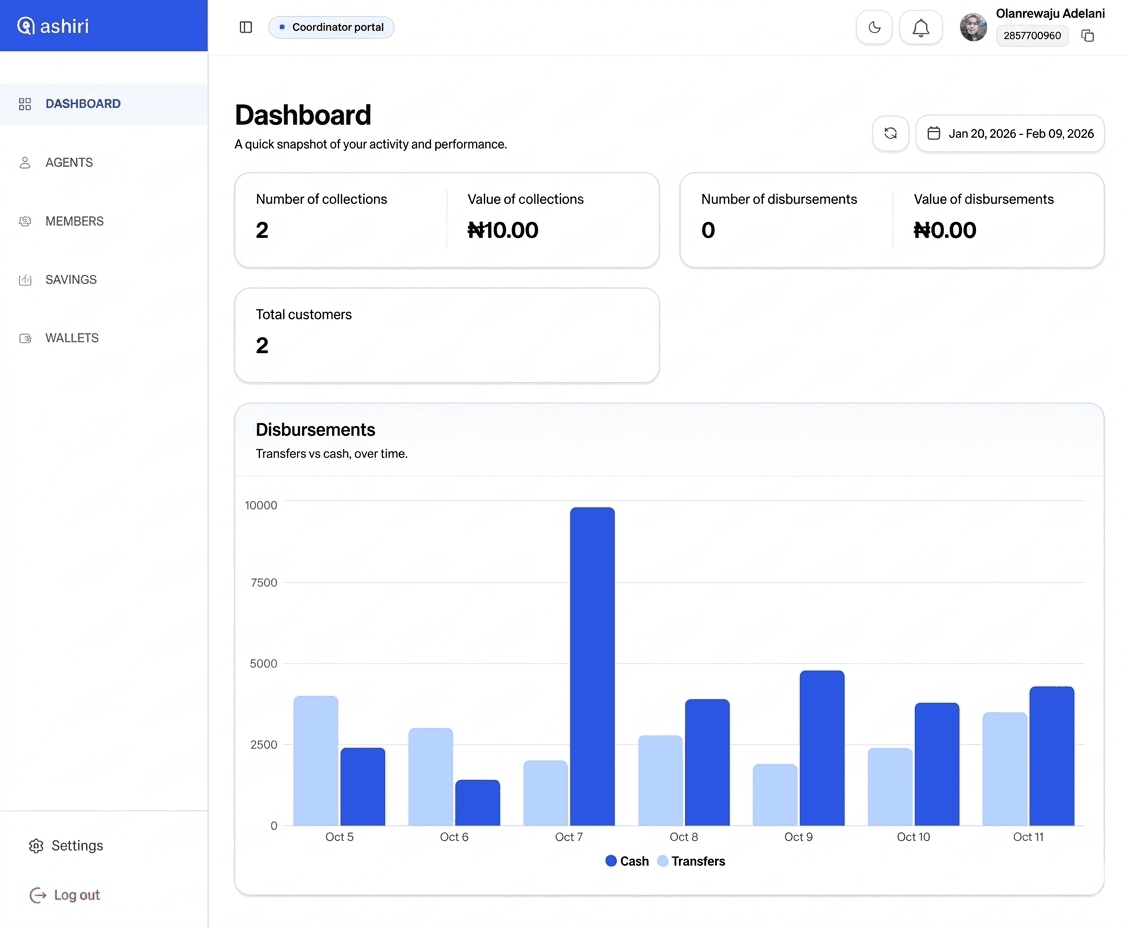Image resolution: width=1127 pixels, height=928 pixels.
Task: Open the Members page
Action: (104, 221)
